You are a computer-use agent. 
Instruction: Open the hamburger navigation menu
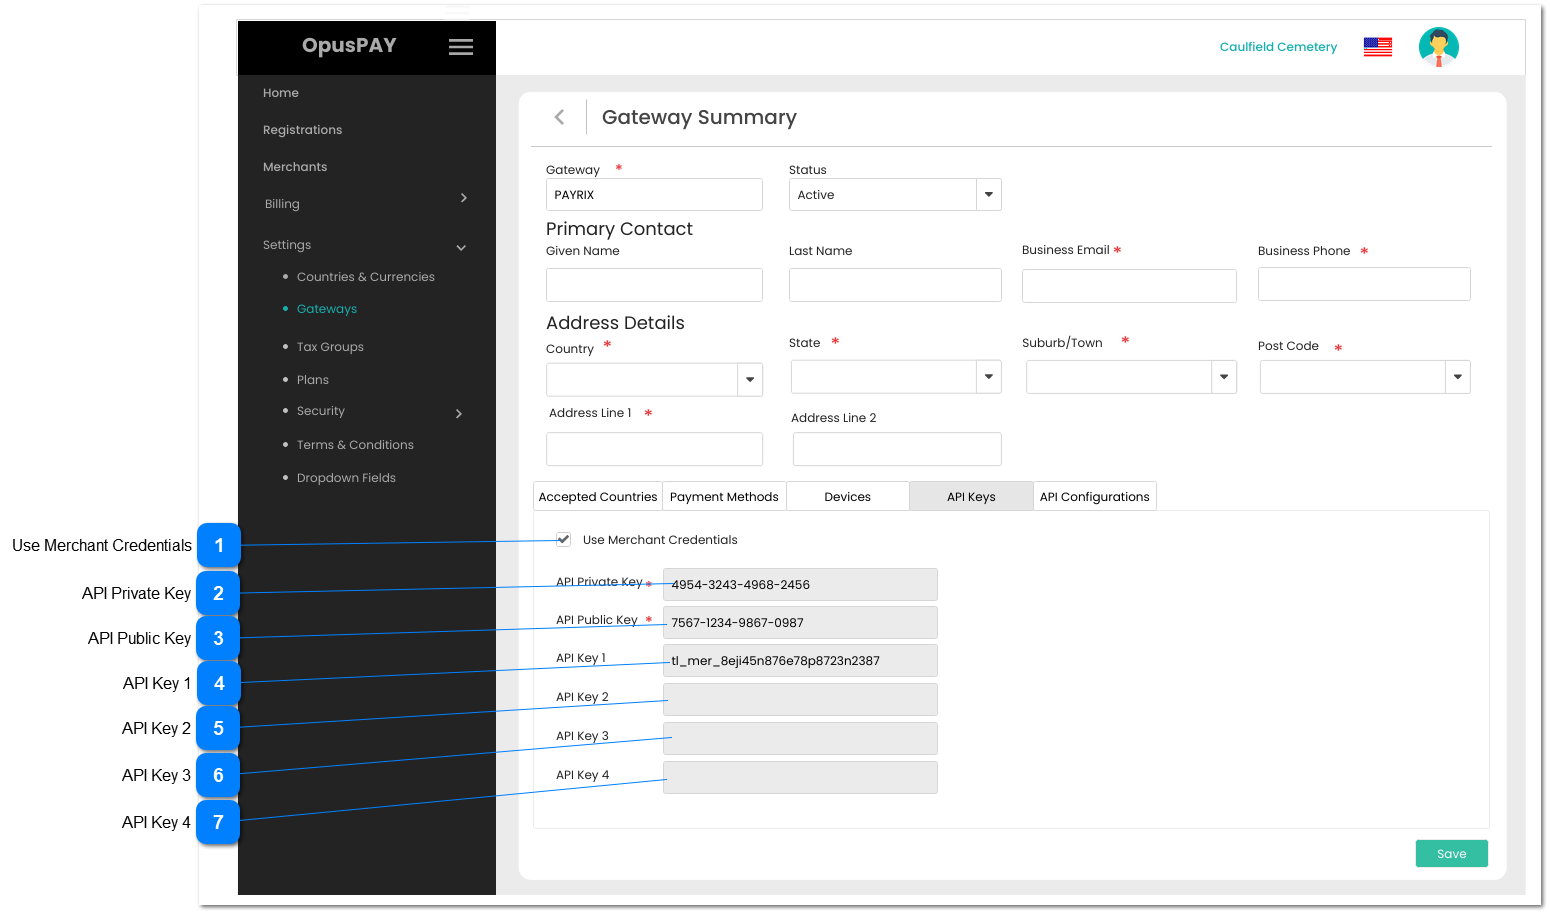[461, 46]
